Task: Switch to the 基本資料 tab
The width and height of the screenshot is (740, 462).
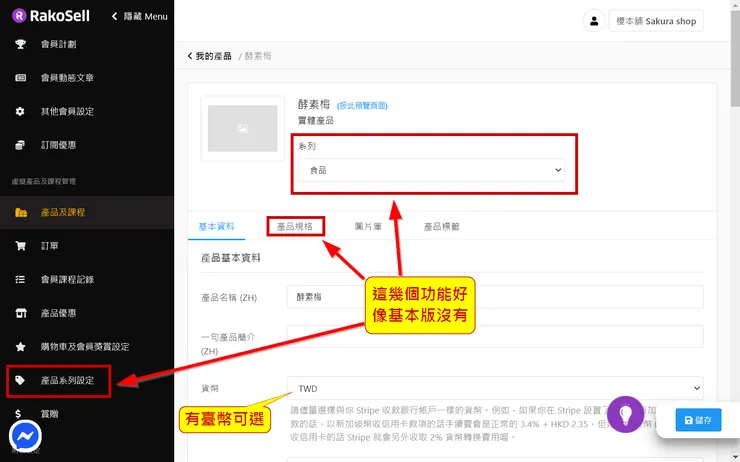Action: [x=216, y=227]
